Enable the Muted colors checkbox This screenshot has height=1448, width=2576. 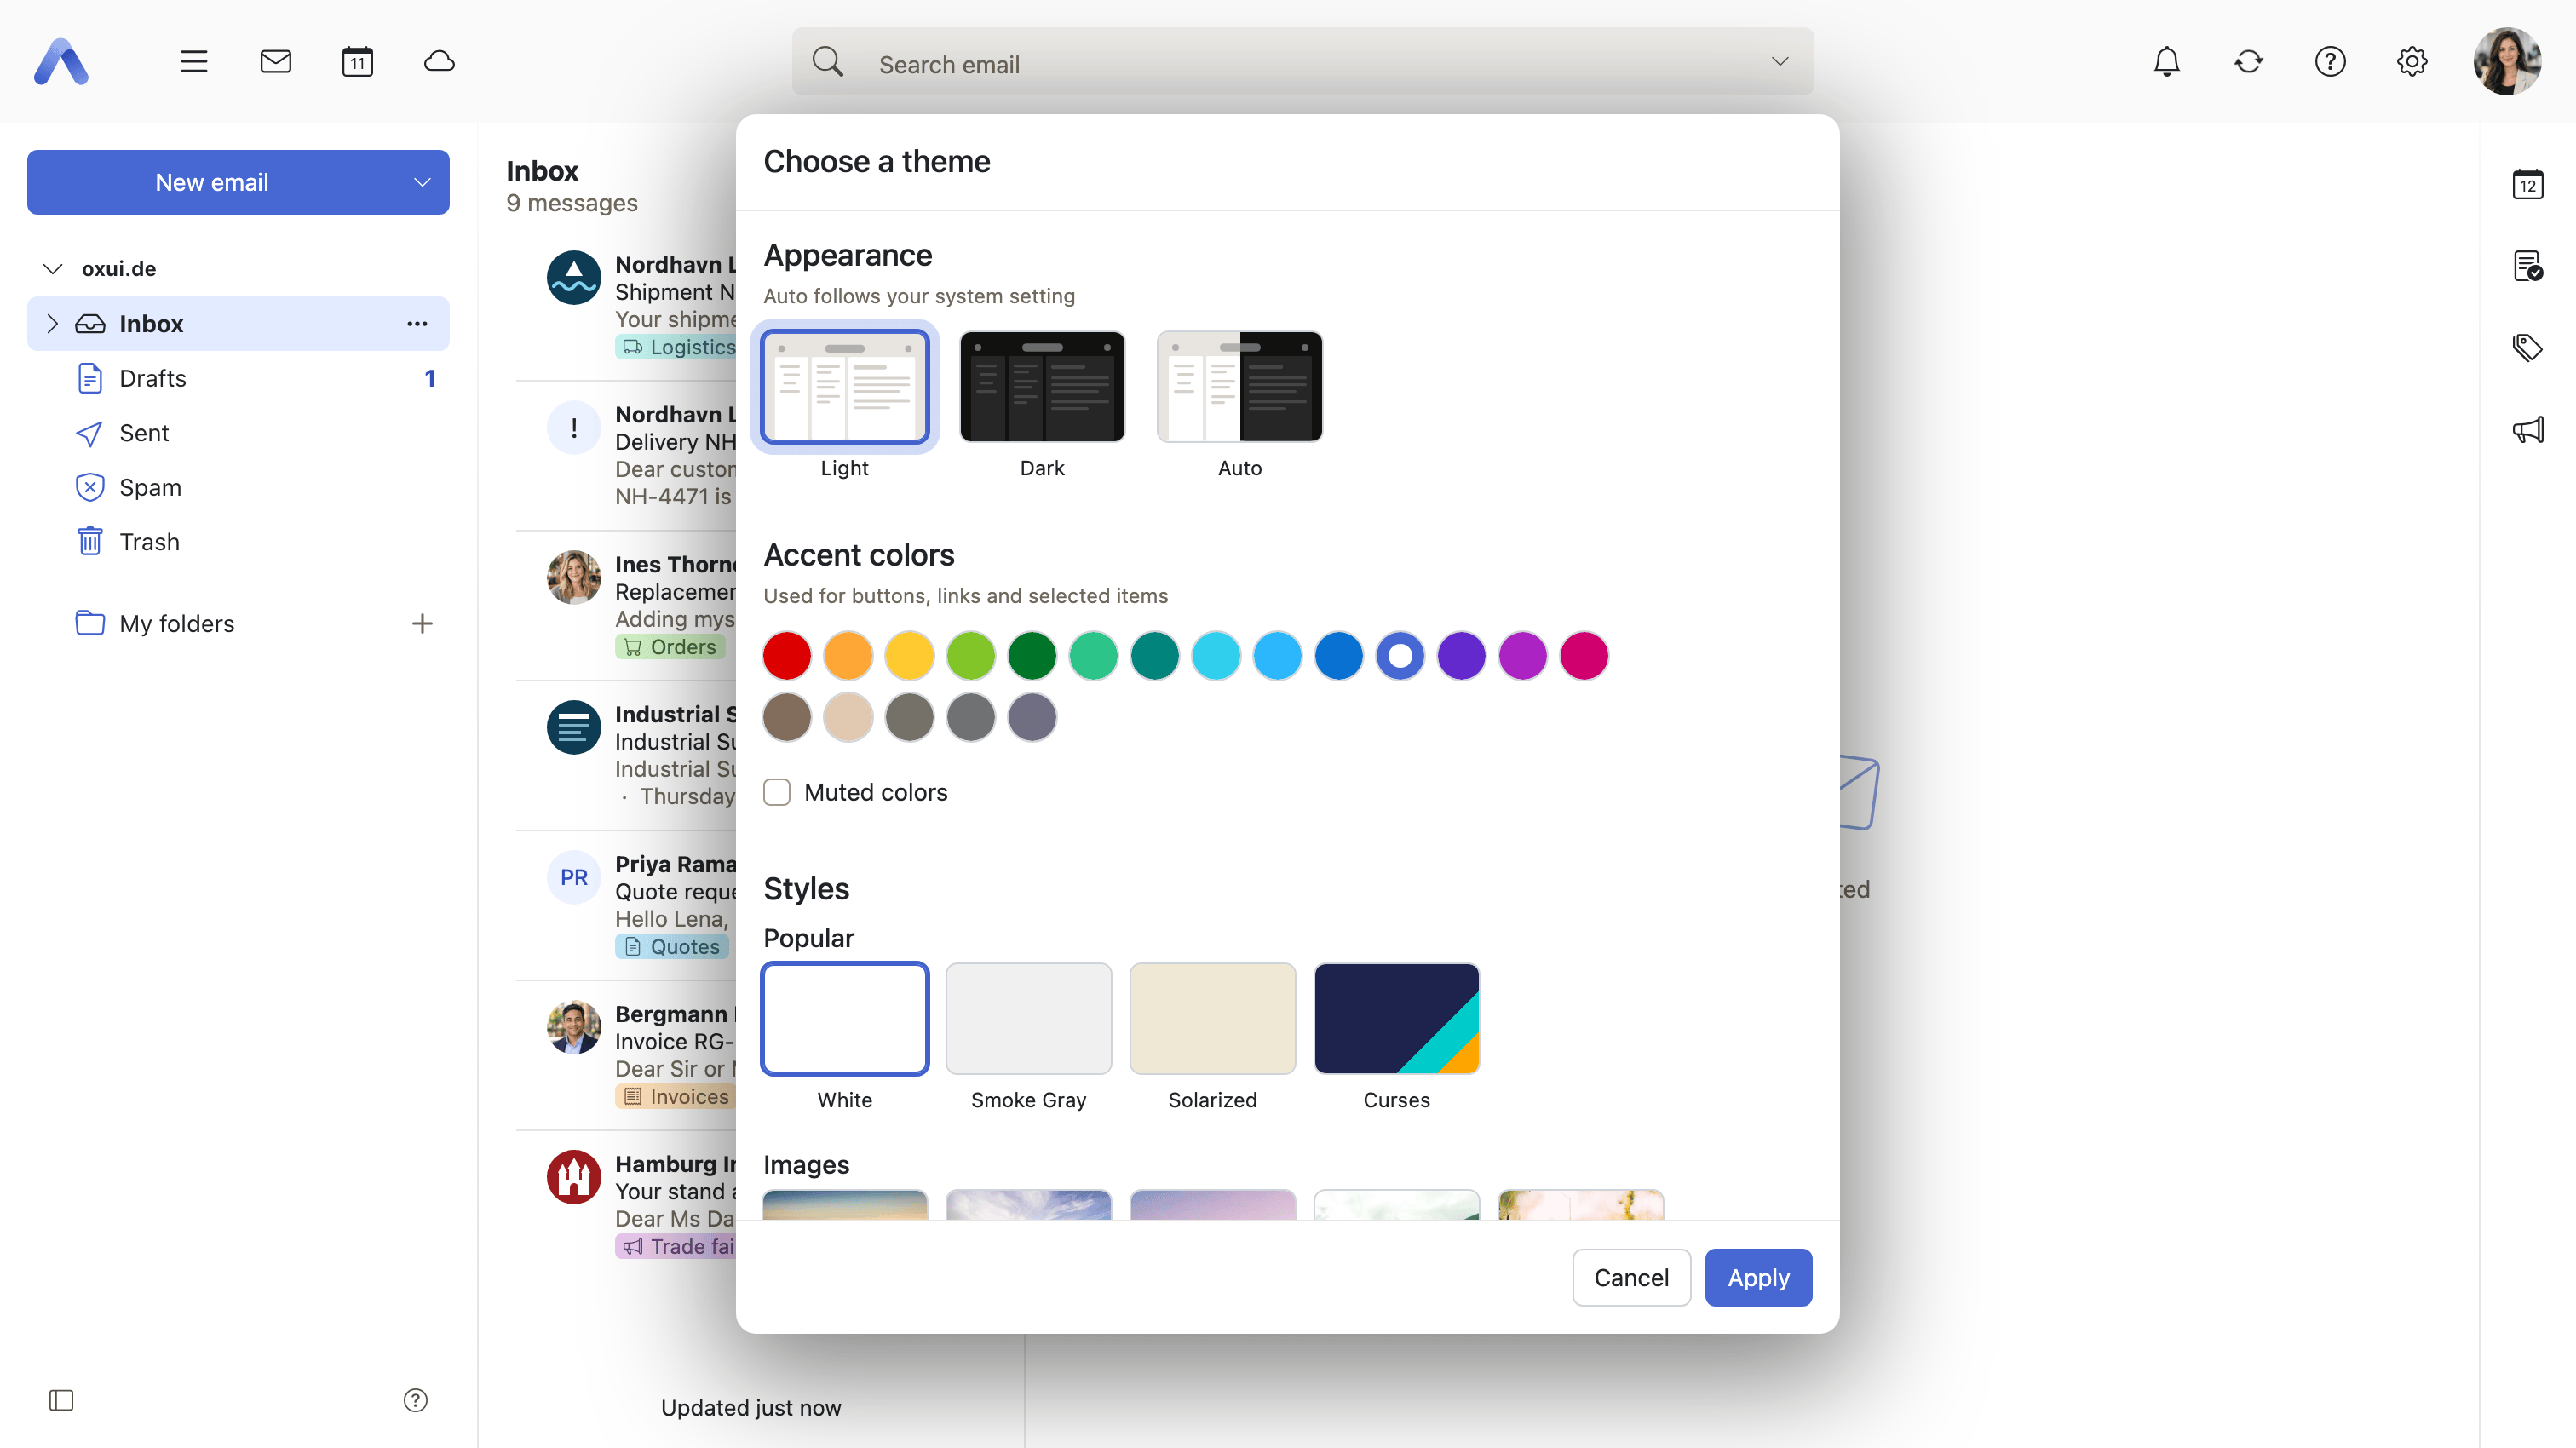[777, 792]
